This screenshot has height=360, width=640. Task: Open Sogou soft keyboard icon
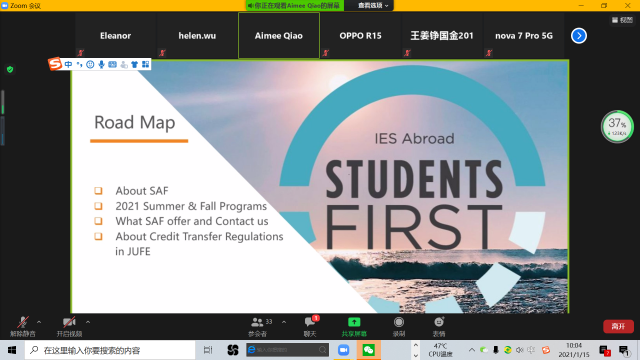tap(112, 64)
